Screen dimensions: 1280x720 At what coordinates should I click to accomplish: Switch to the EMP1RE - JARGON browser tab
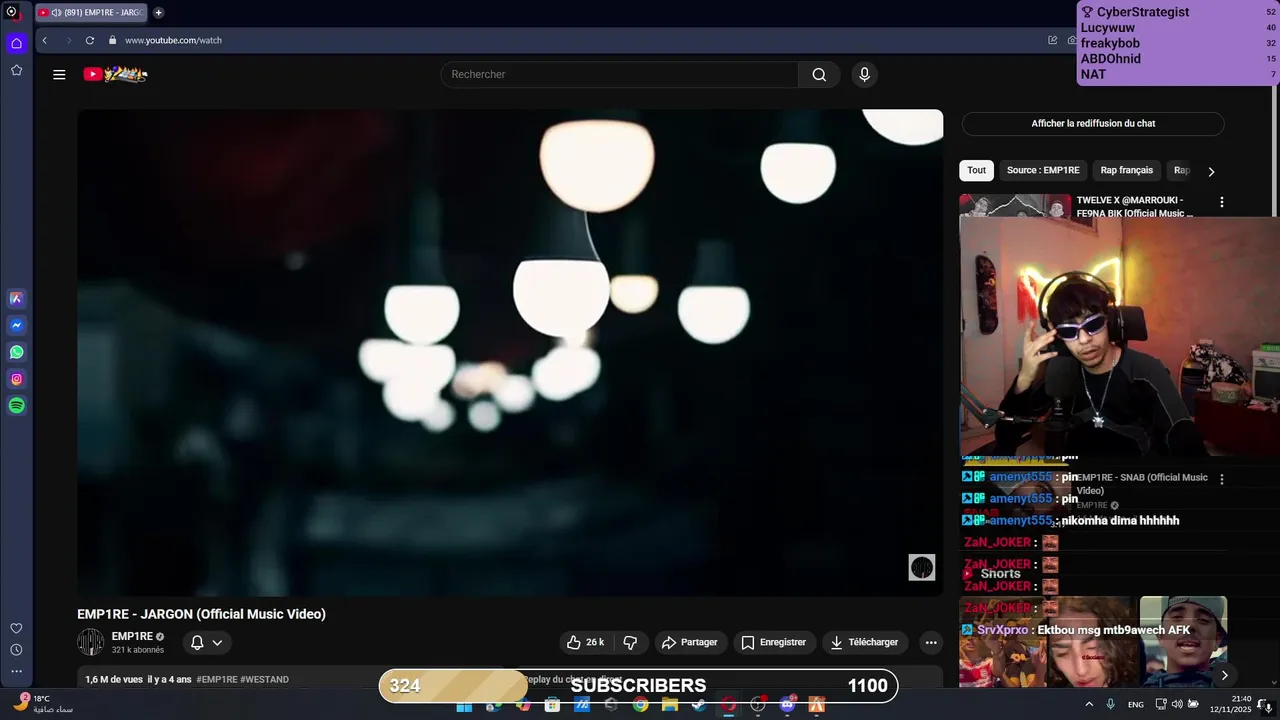[90, 12]
